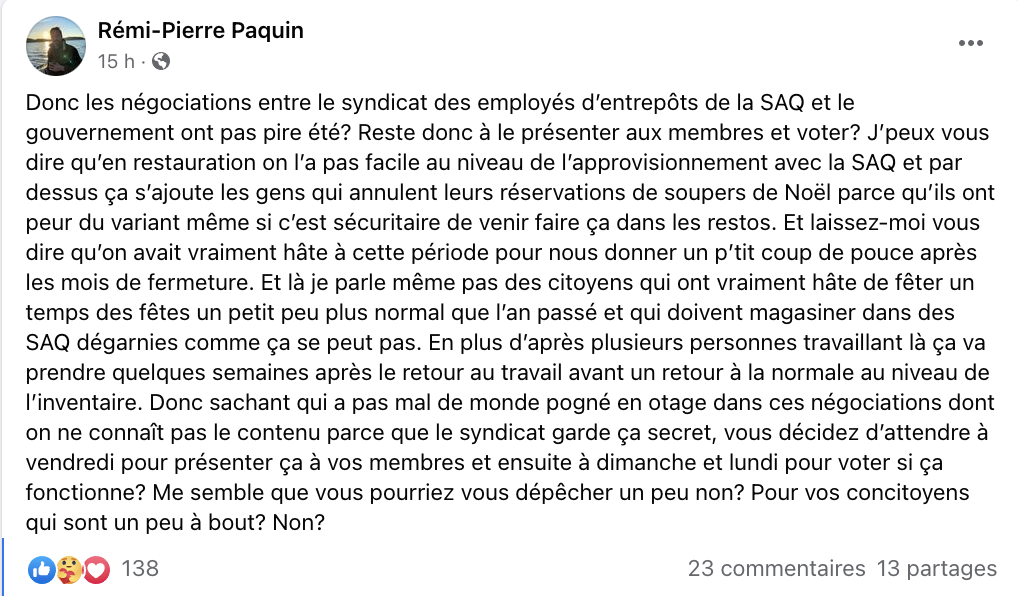Open the Rémi-Pierre Paquin profile name link
1018x596 pixels.
(x=201, y=31)
